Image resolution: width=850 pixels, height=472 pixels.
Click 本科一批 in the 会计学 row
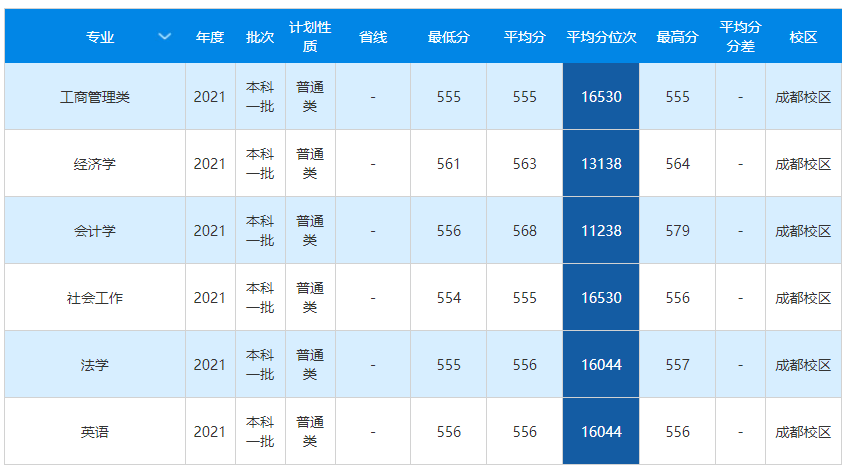[x=260, y=231]
